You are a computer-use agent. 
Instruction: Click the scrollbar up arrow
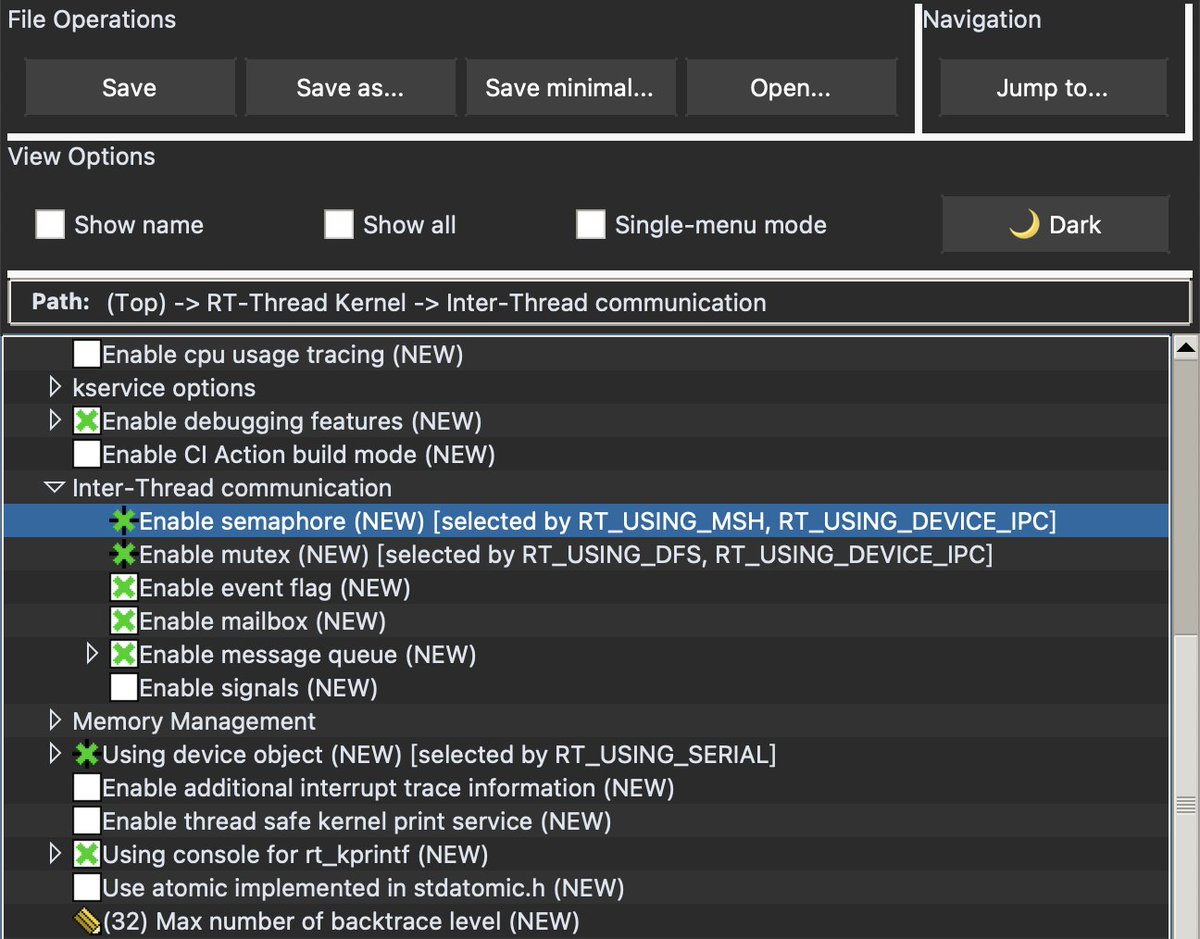(x=1185, y=349)
